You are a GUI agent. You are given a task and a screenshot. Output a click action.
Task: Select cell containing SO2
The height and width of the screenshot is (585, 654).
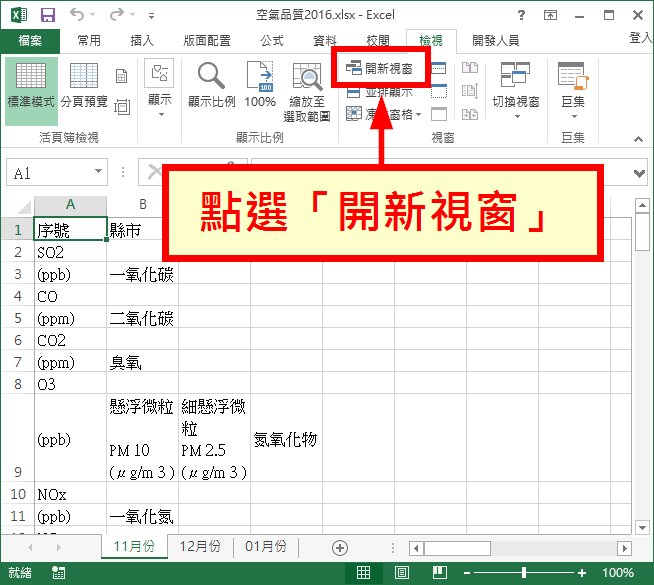coord(70,252)
